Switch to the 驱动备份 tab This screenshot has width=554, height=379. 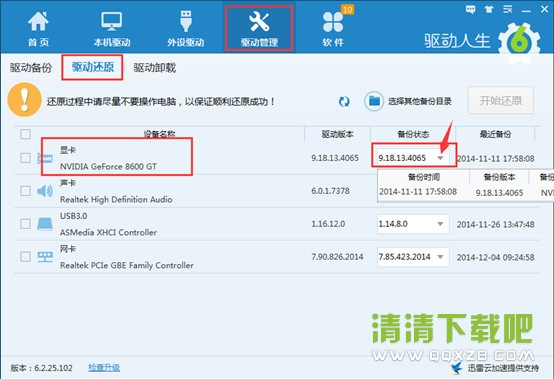click(31, 67)
